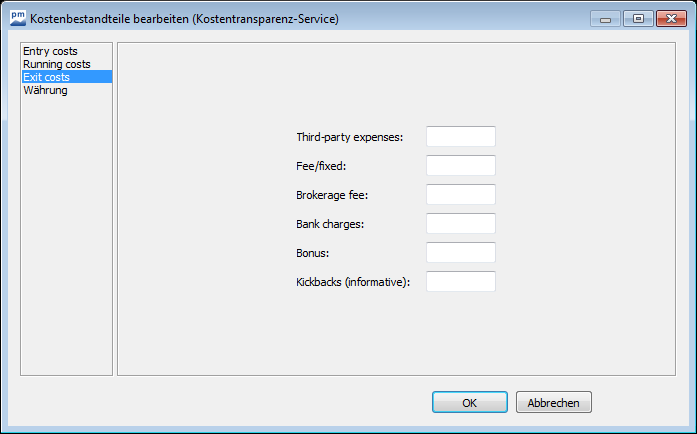Click the Bank charges text label
The image size is (697, 434).
330,224
